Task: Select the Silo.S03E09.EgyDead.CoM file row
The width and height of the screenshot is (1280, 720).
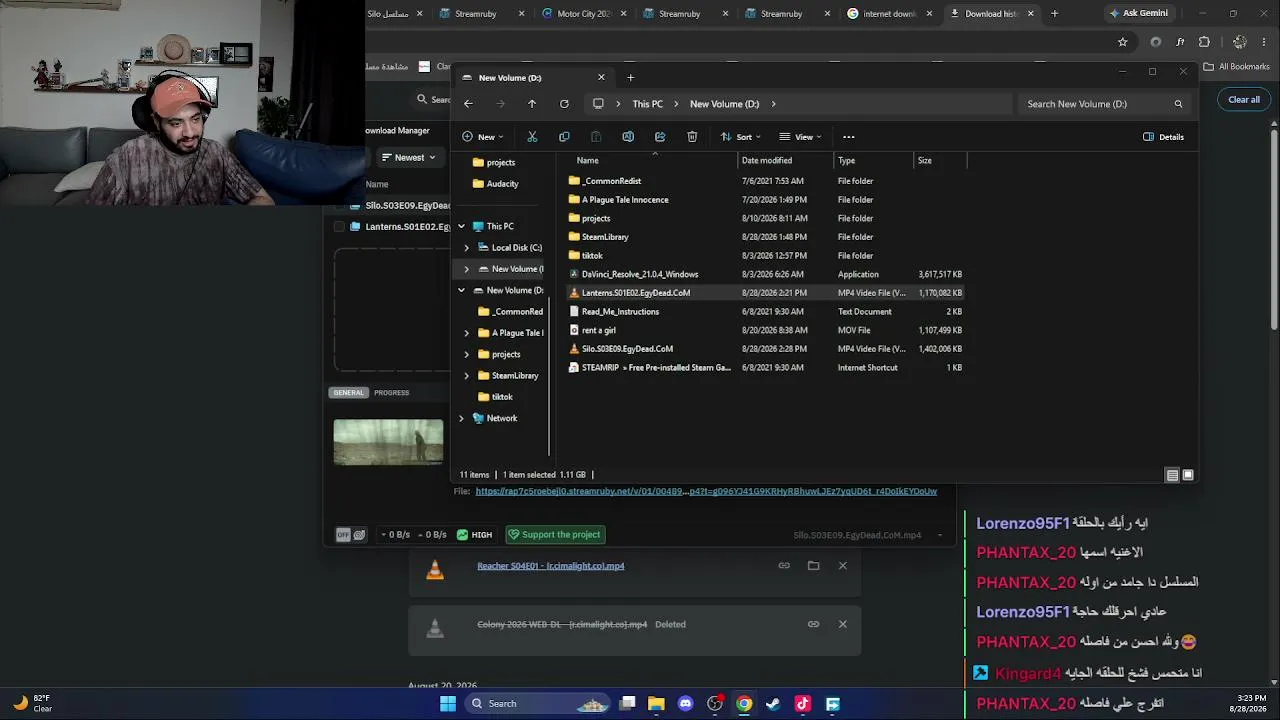Action: (x=765, y=349)
